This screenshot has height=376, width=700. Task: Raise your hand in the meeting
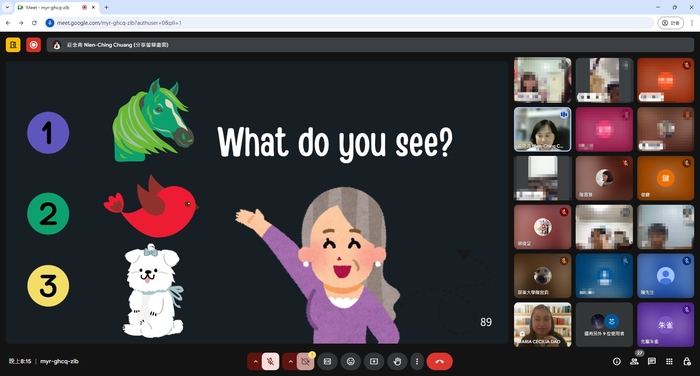397,361
